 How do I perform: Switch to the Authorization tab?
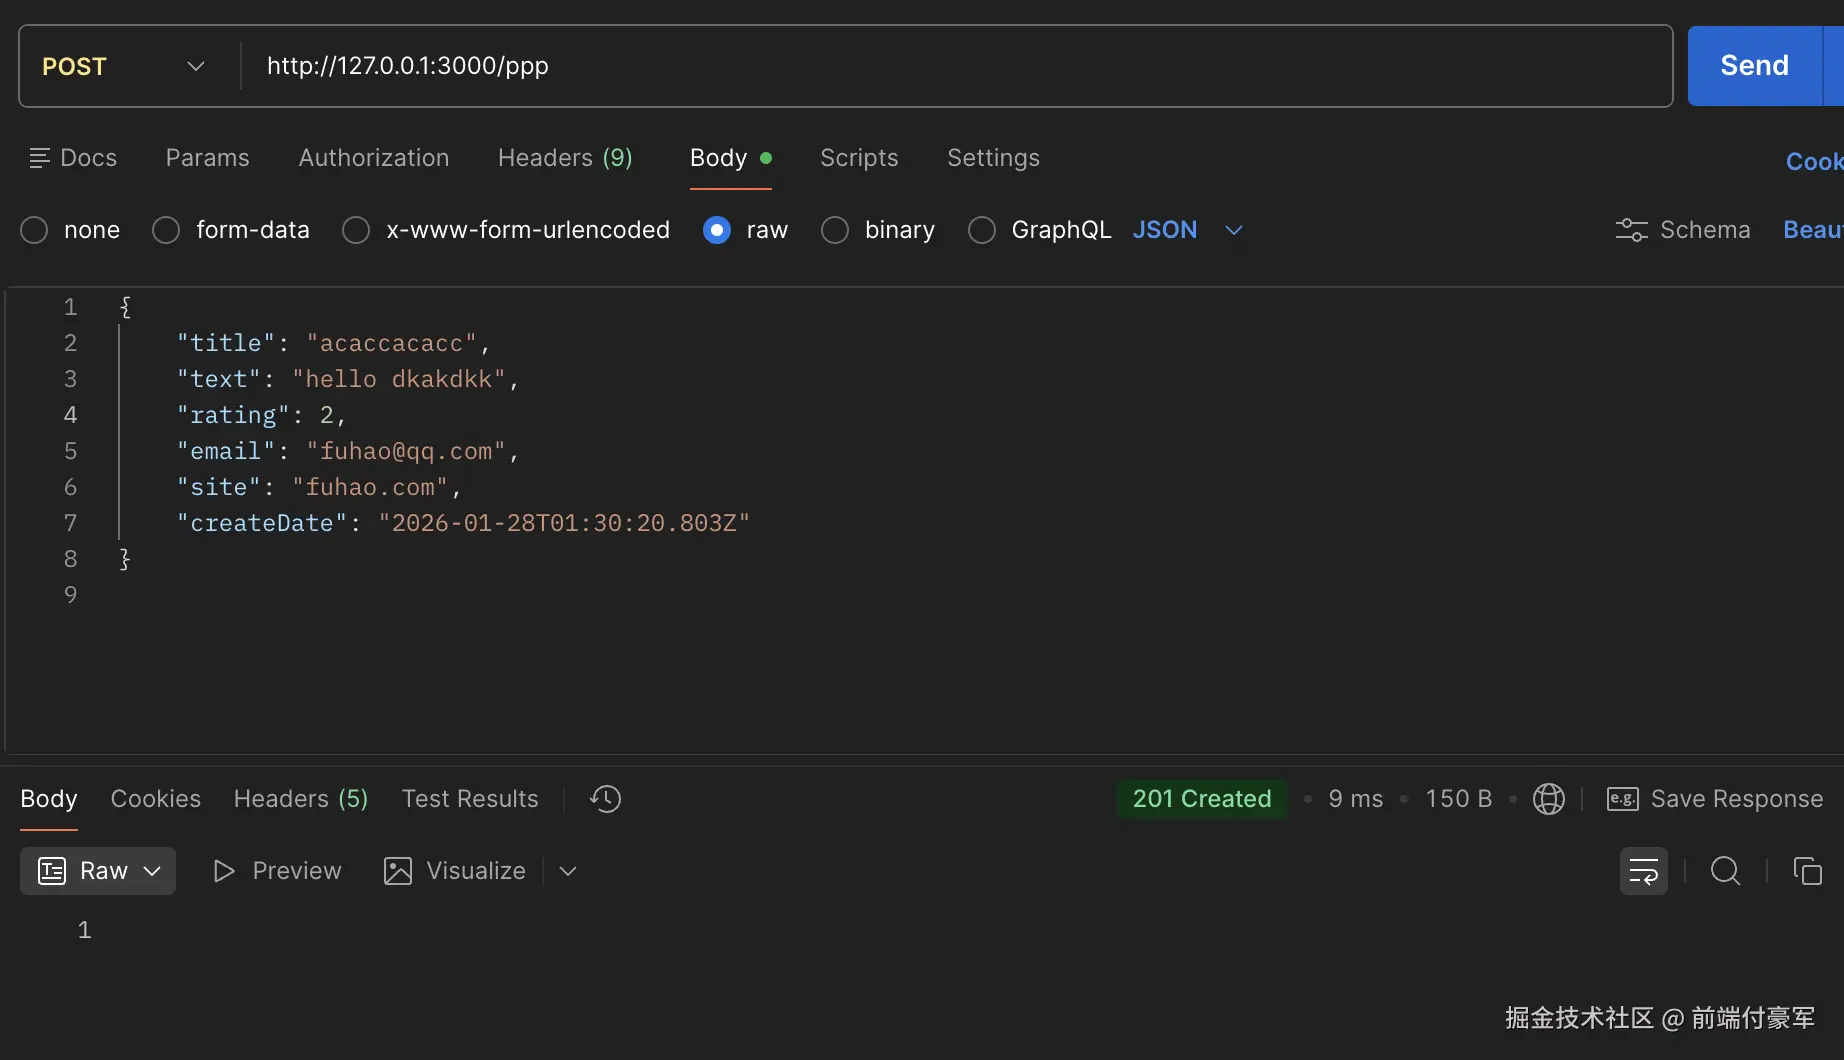pyautogui.click(x=373, y=158)
